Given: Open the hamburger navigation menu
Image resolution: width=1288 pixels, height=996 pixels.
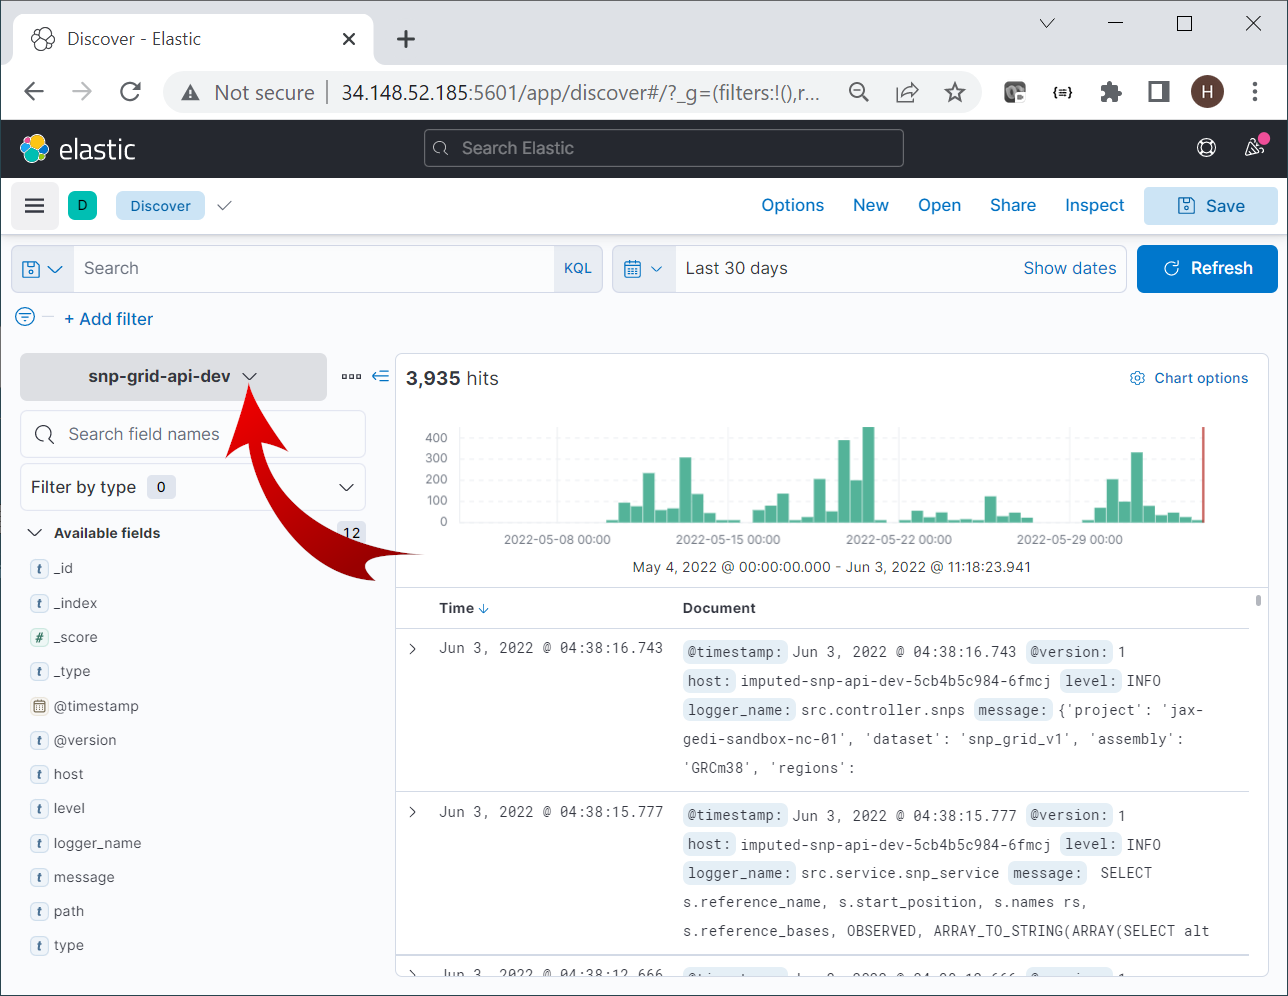Looking at the screenshot, I should click(x=35, y=206).
